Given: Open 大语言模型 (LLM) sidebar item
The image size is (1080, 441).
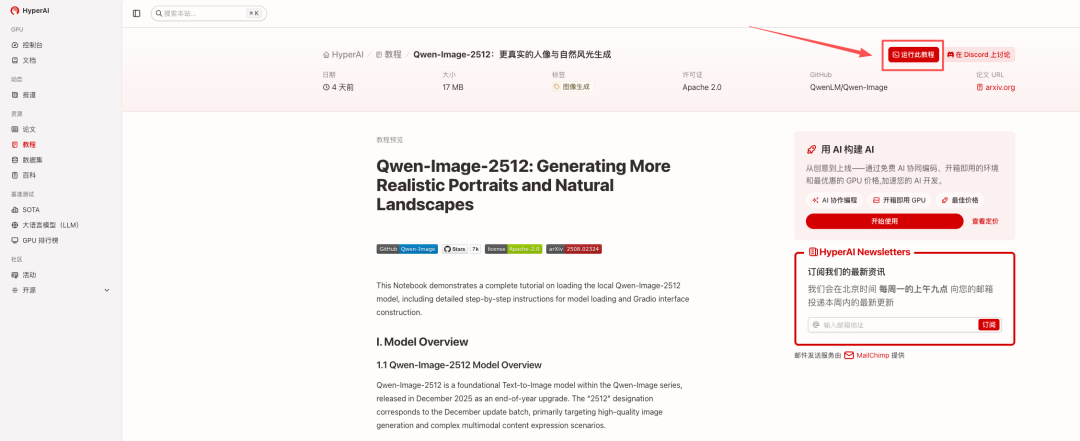Looking at the screenshot, I should (x=49, y=225).
